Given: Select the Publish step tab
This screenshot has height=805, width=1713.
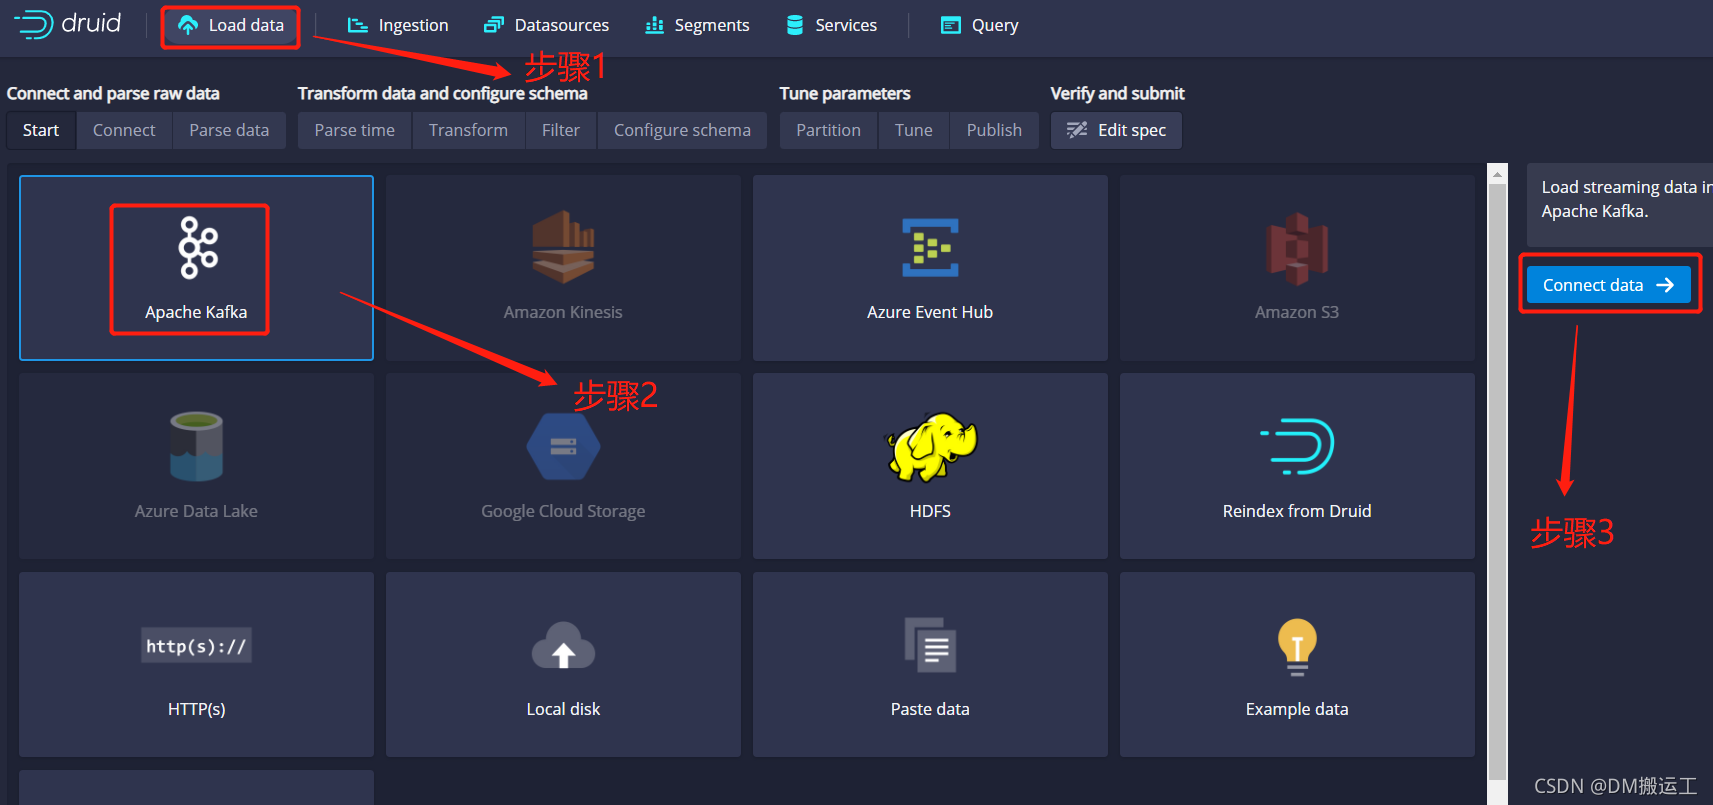Looking at the screenshot, I should [994, 130].
